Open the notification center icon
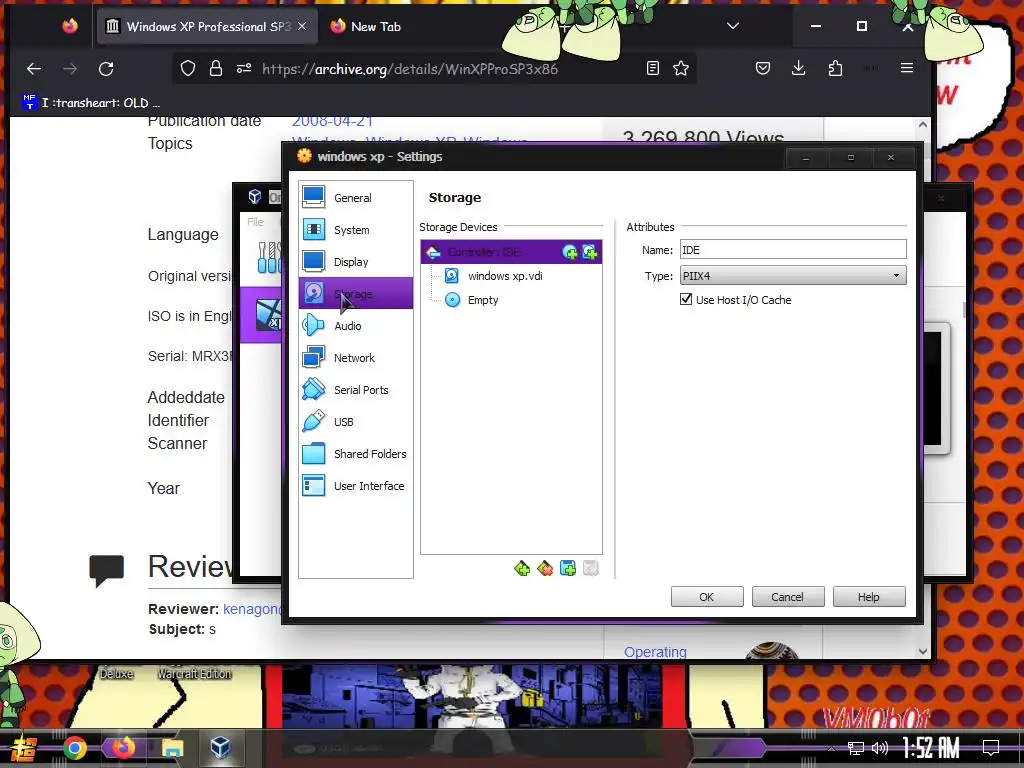 991,747
